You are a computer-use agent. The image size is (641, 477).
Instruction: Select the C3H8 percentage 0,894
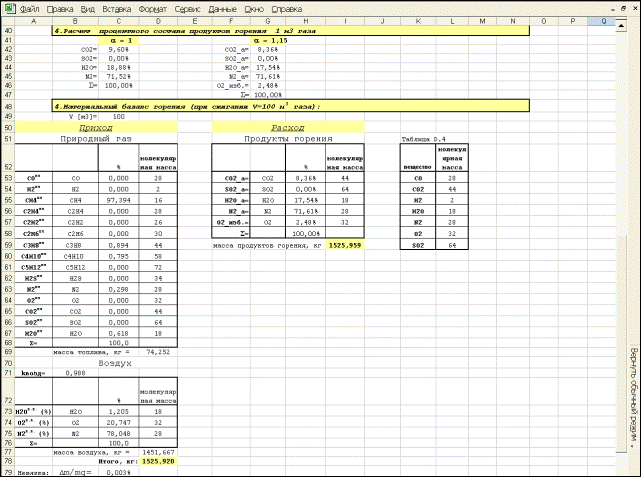tap(119, 245)
